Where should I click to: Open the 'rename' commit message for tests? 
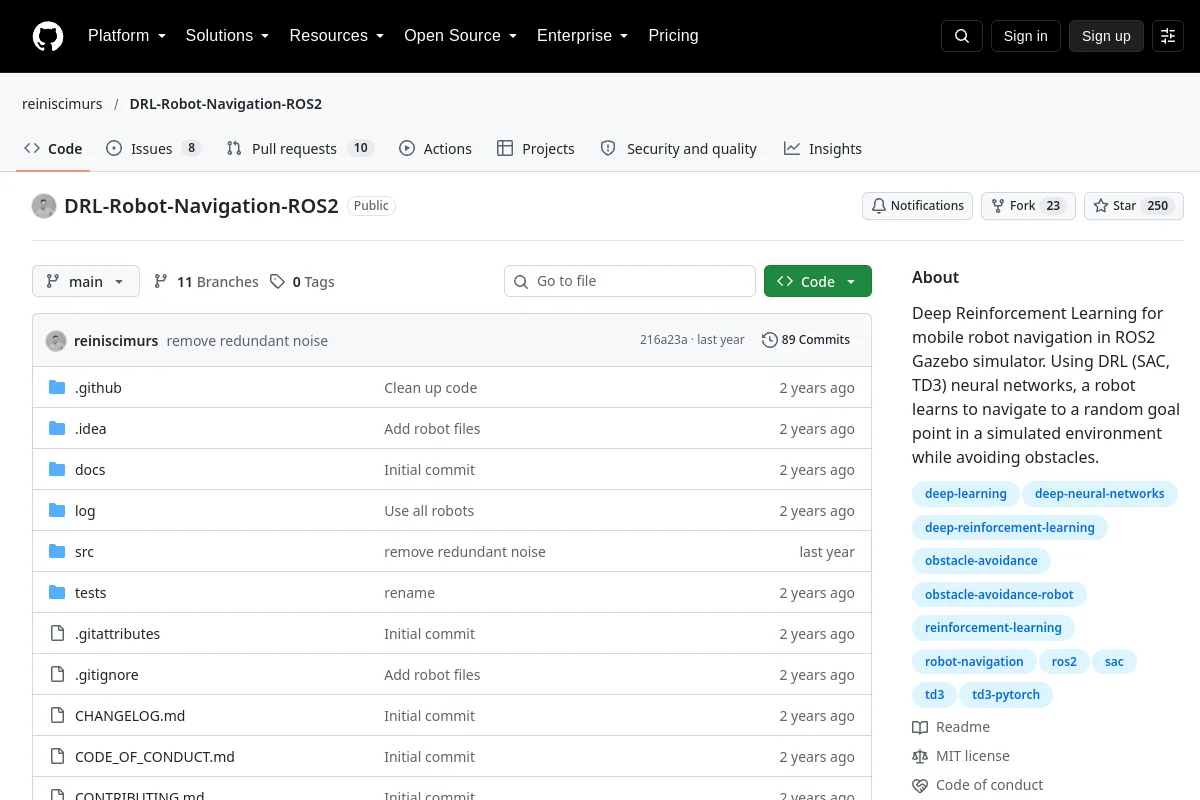(x=410, y=593)
